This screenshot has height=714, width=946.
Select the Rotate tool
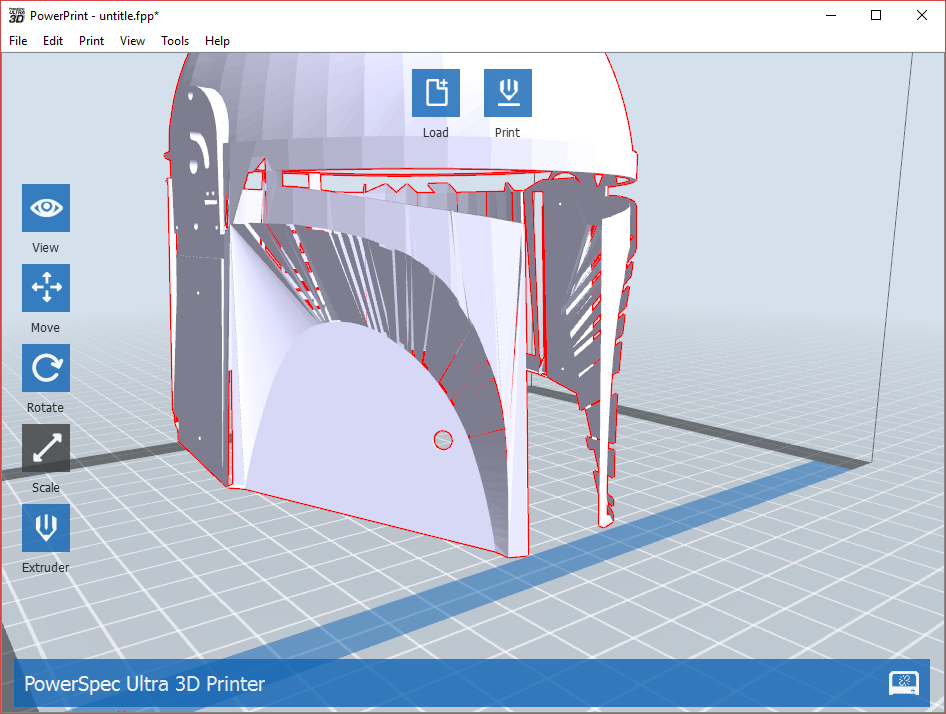(x=46, y=368)
